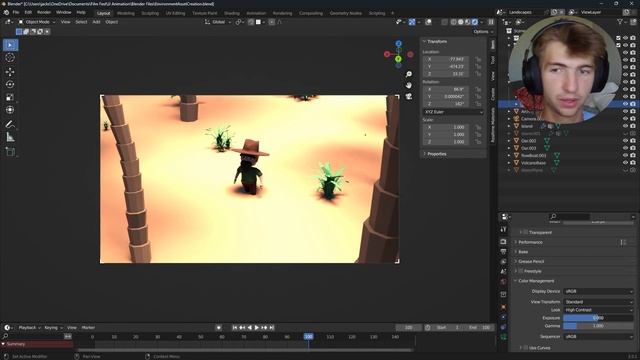Image resolution: width=640 pixels, height=360 pixels.
Task: Select the Add Cube tool
Action: 10,152
